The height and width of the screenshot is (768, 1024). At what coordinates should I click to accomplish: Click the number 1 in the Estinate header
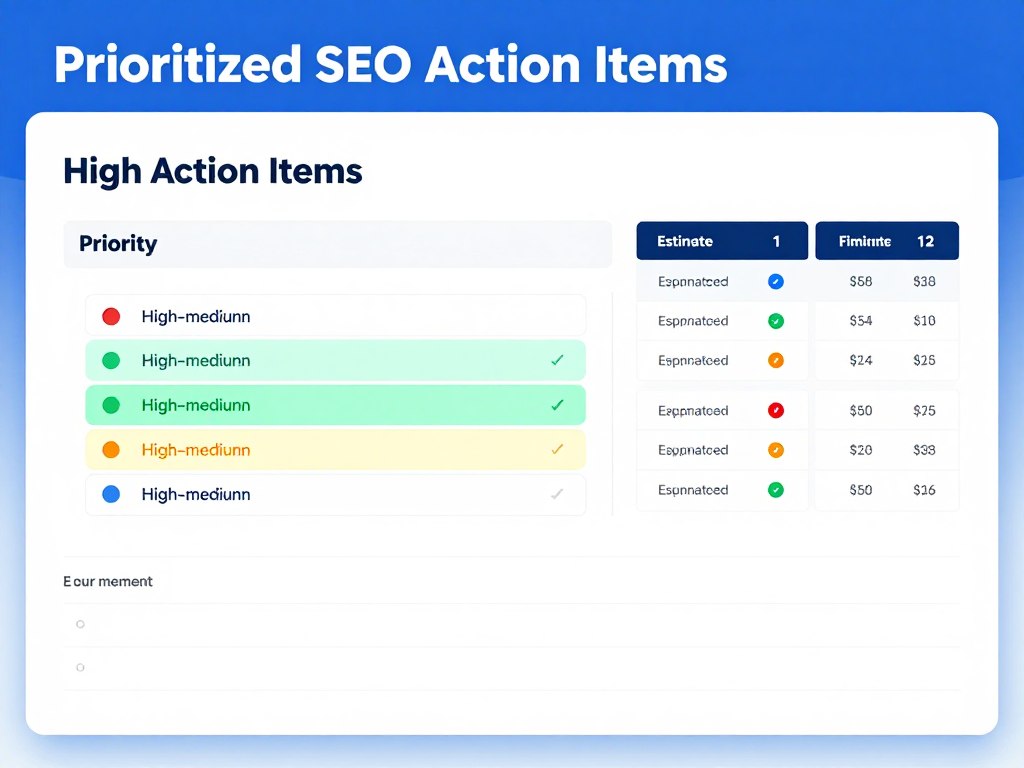tap(776, 242)
